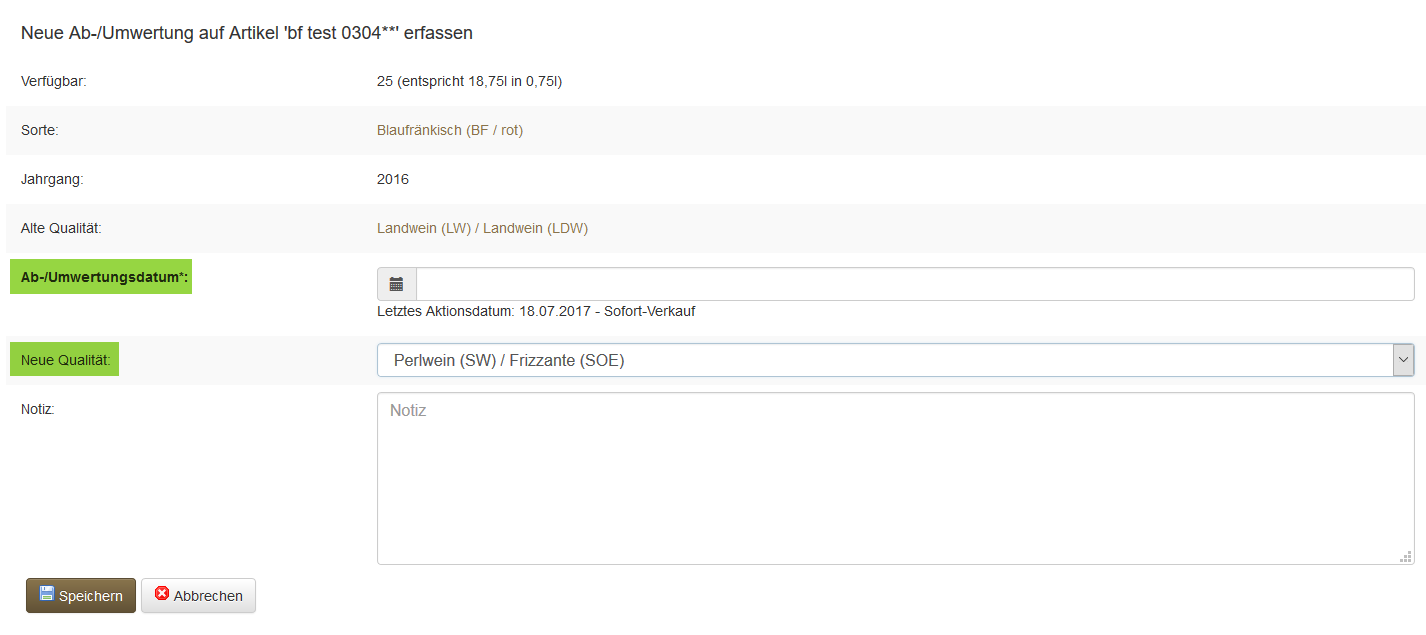Viewport: 1426px width, 635px height.
Task: Click the green Ab-/Umwertungsdatum label
Action: [100, 278]
